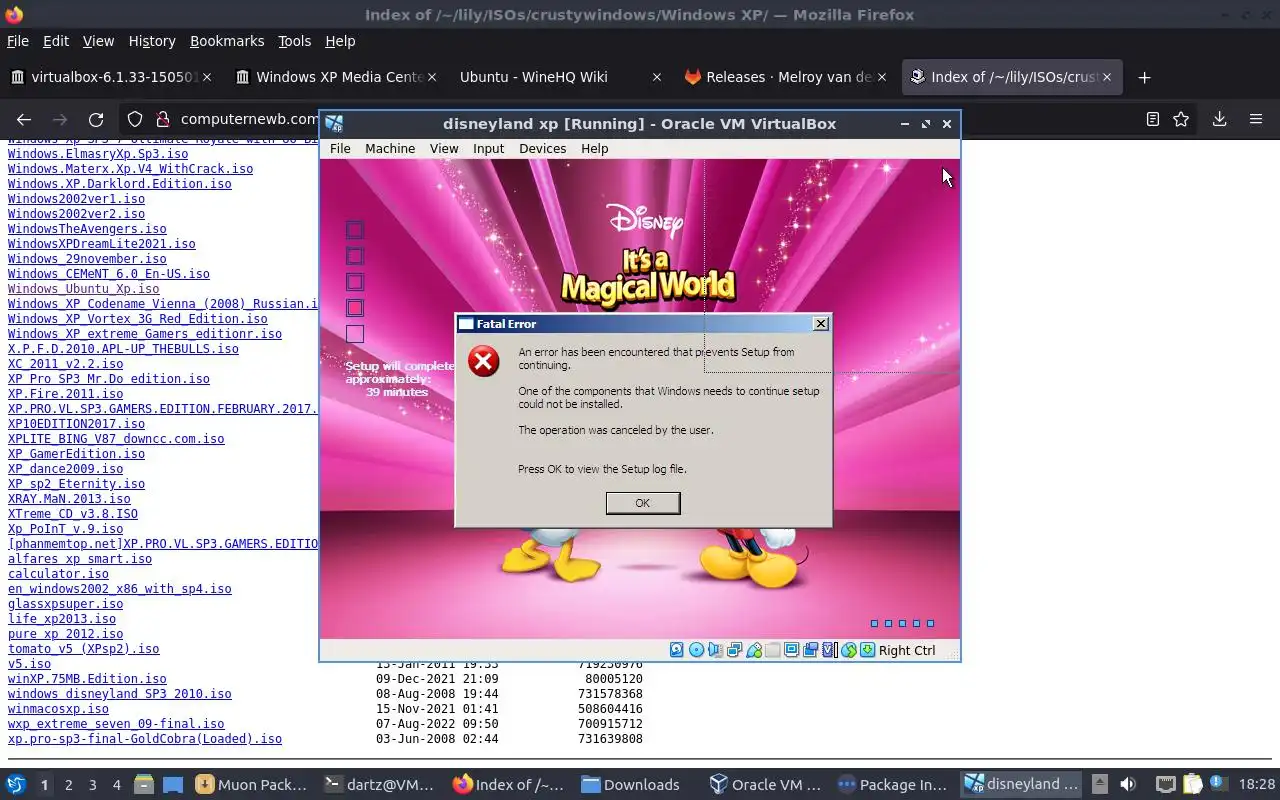The width and height of the screenshot is (1280, 800).
Task: Open Firefox Edit menu
Action: pos(55,41)
